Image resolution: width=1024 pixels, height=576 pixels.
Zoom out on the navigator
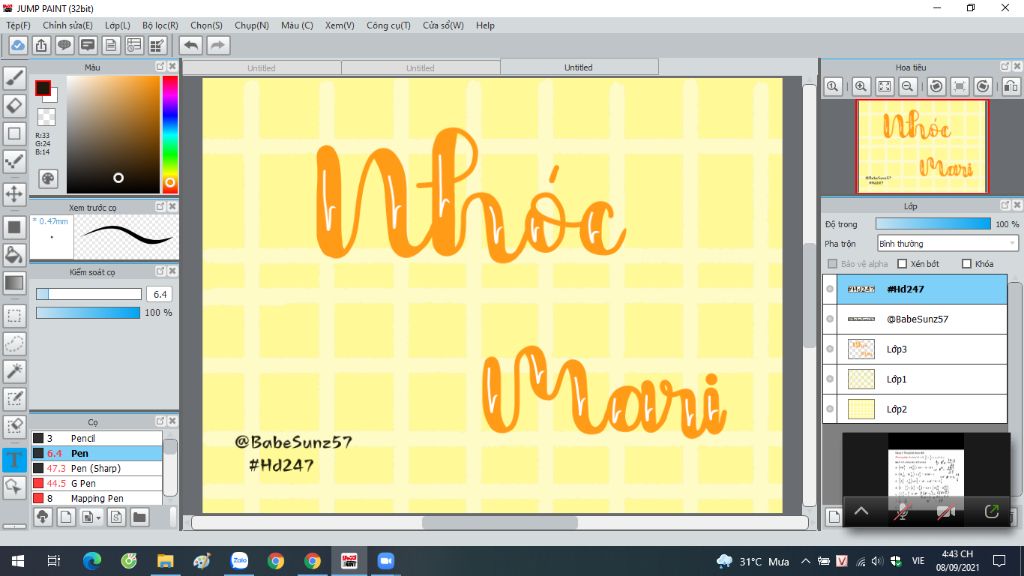pyautogui.click(x=907, y=86)
